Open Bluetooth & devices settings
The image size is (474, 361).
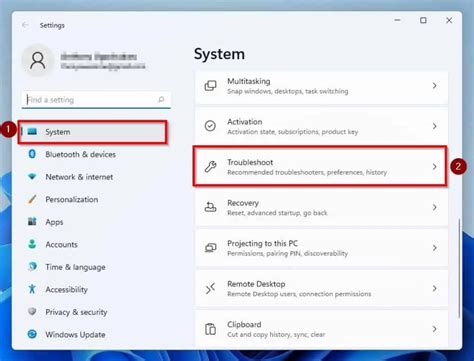point(80,154)
